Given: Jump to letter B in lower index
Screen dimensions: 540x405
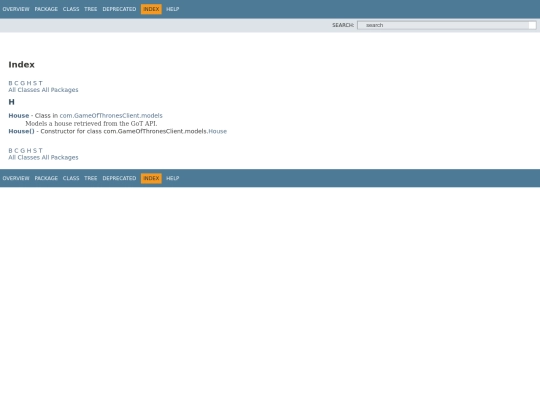Looking at the screenshot, I should (10, 150).
